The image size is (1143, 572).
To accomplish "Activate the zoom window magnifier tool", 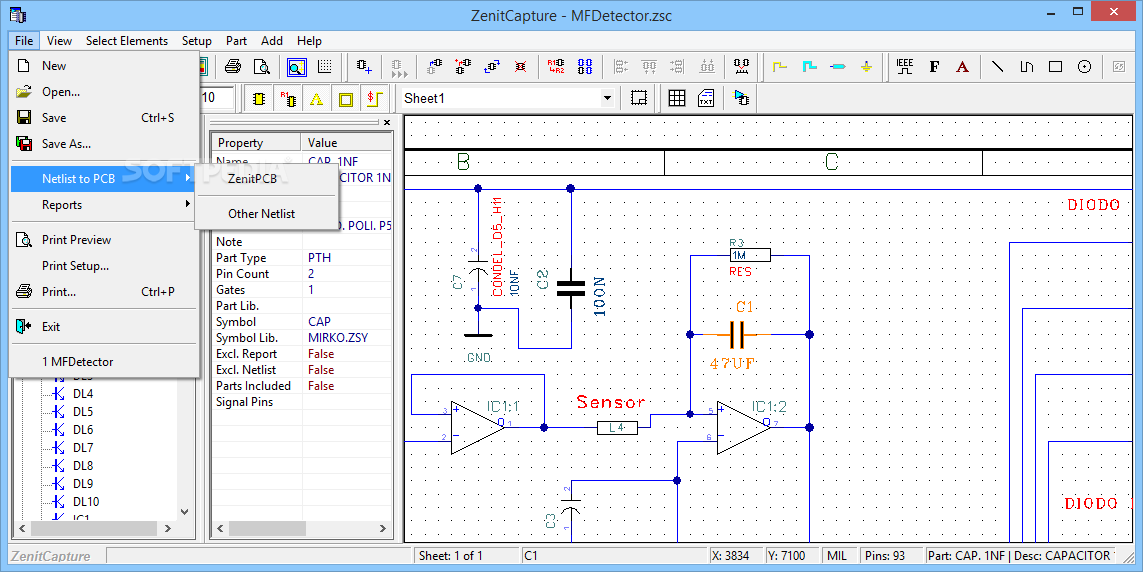I will [296, 67].
